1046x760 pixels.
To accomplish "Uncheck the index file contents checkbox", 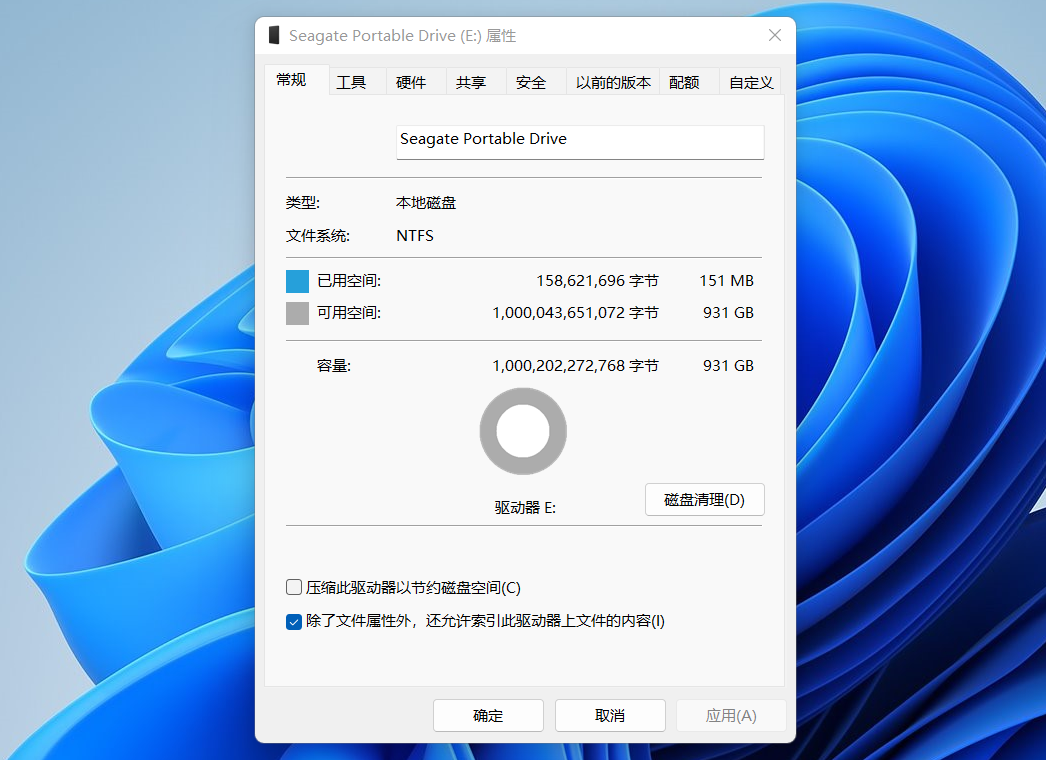I will (294, 621).
